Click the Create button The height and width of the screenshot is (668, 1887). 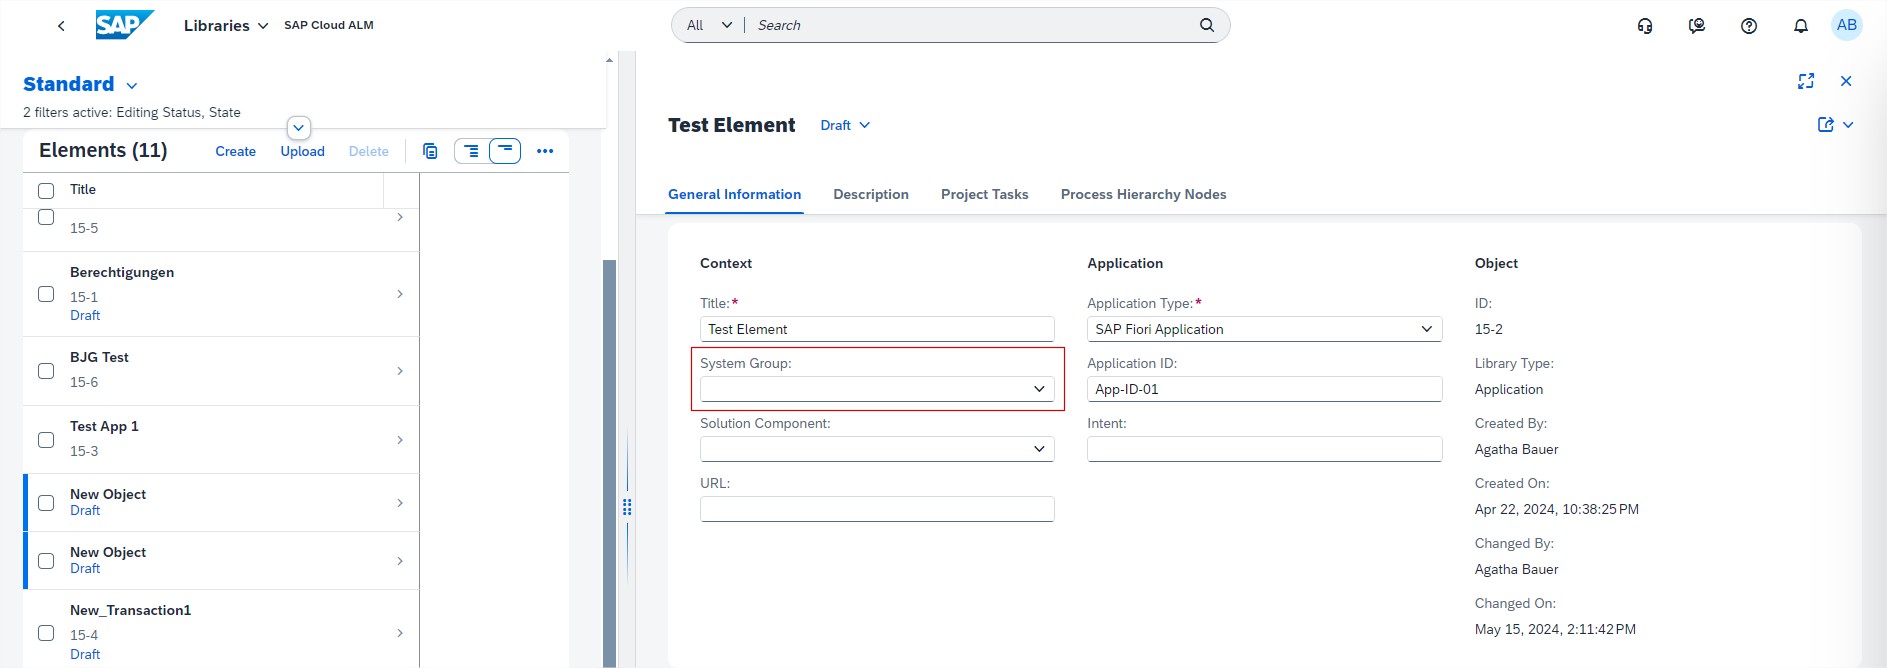[x=235, y=151]
